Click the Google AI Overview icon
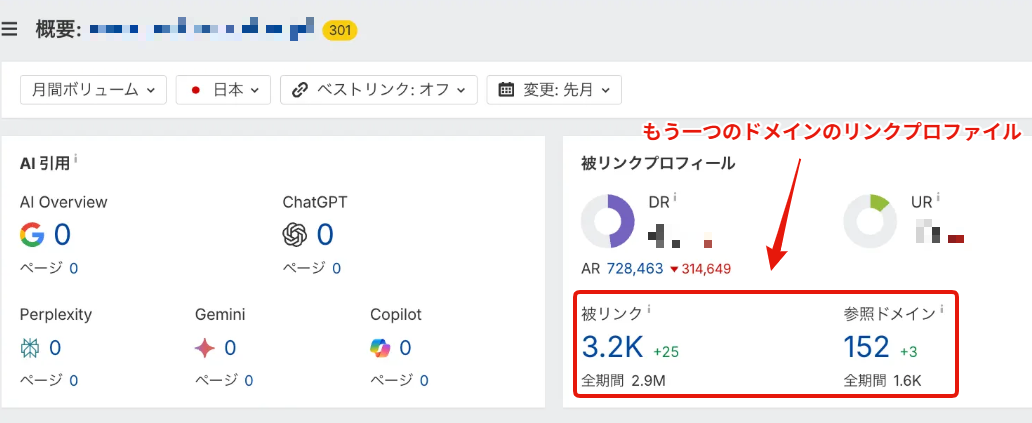 click(32, 235)
